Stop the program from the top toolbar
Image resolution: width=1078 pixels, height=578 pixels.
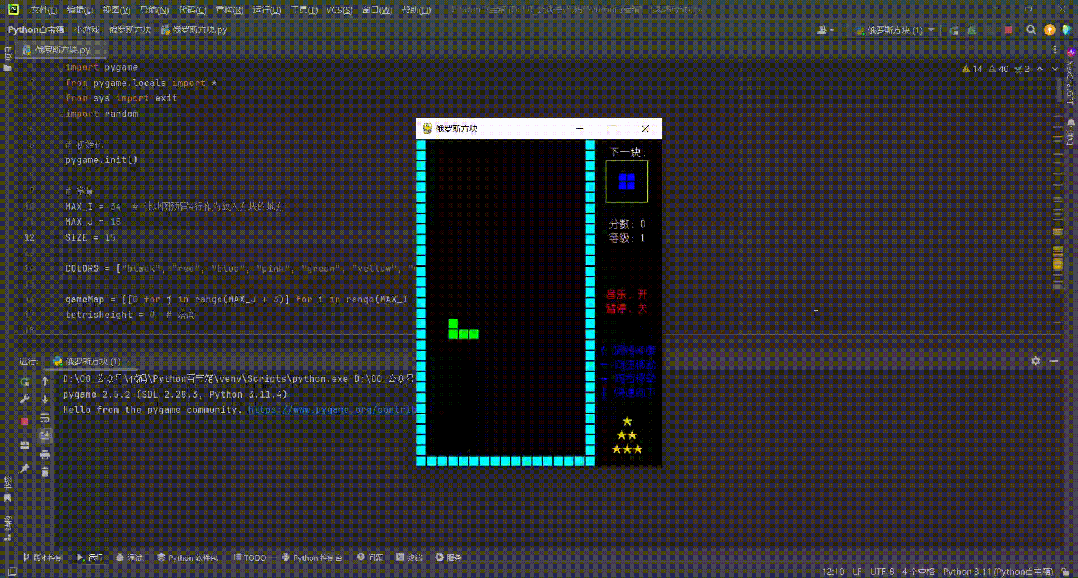point(1008,30)
